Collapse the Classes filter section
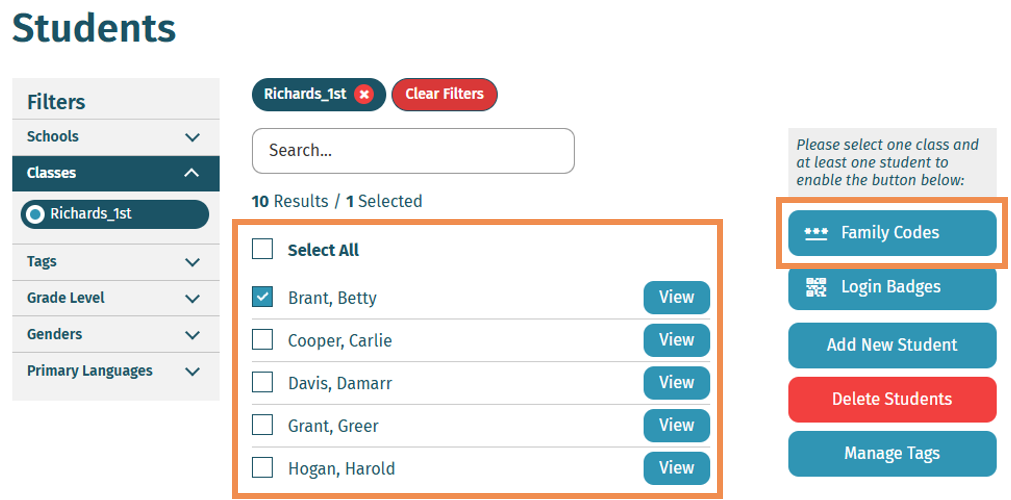This screenshot has height=500, width=1011. (192, 173)
